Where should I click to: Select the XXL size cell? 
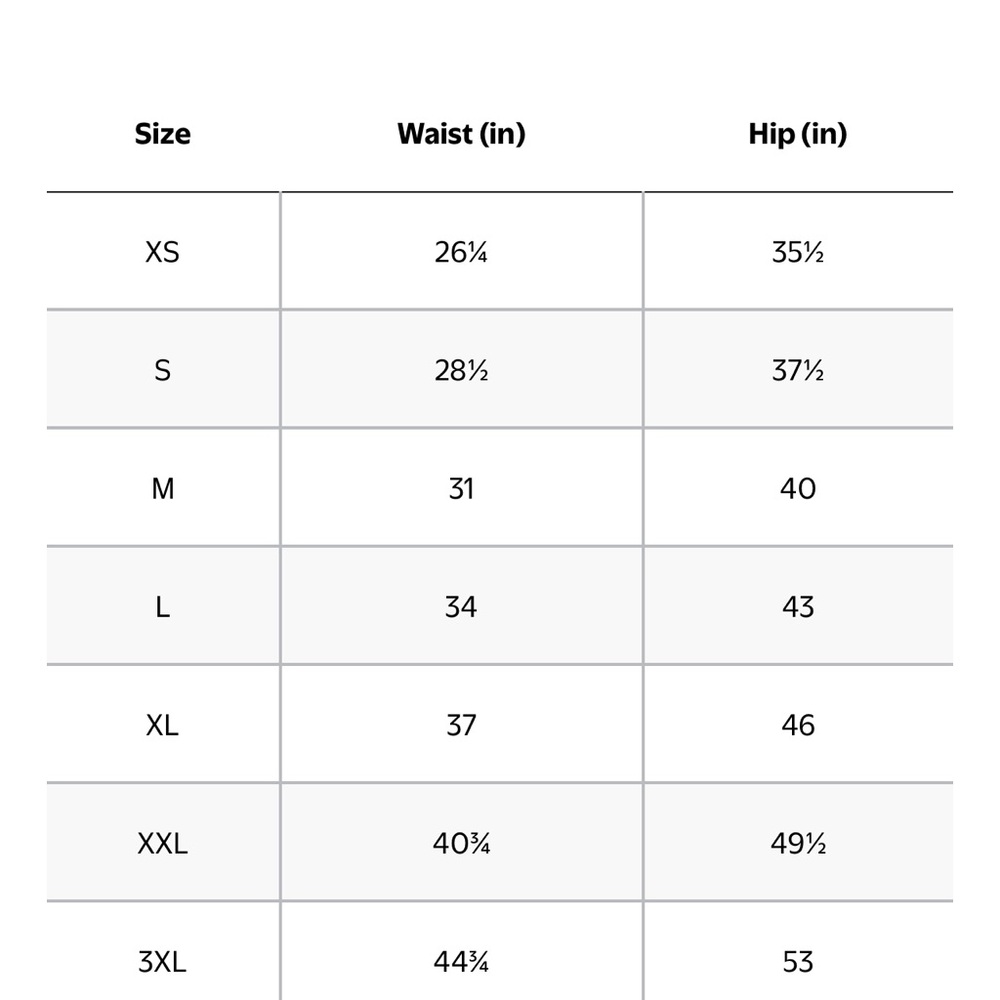tap(163, 844)
